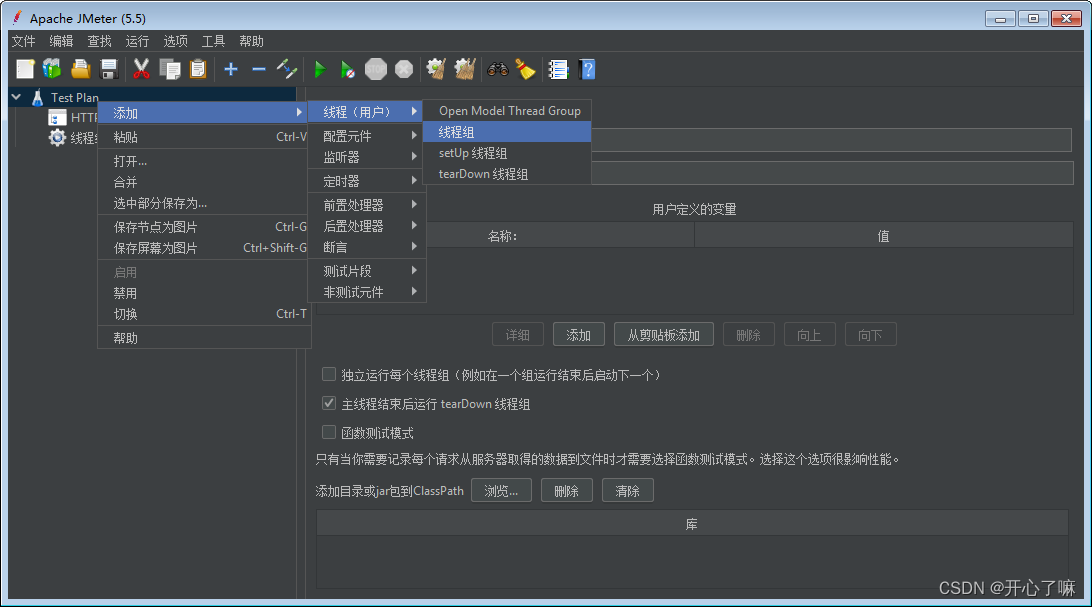
Task: Uncheck 主线程结束后运行 tearDown 线程组
Action: [x=329, y=403]
